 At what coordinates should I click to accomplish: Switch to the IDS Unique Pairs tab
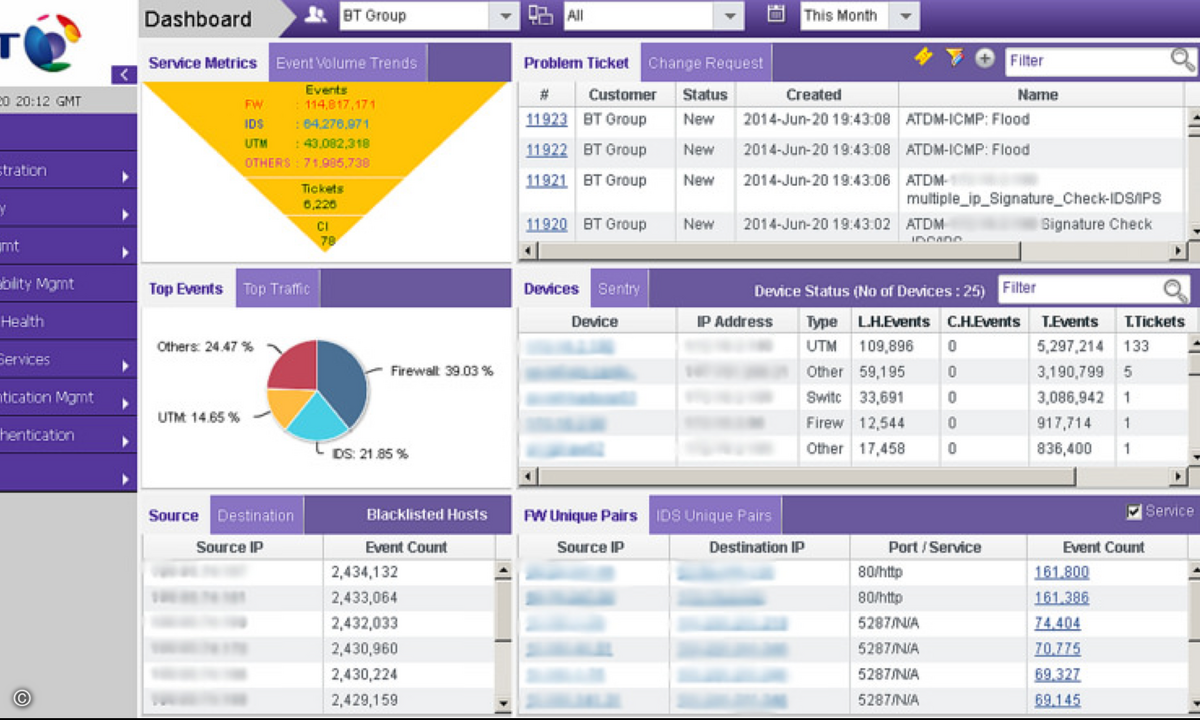714,515
